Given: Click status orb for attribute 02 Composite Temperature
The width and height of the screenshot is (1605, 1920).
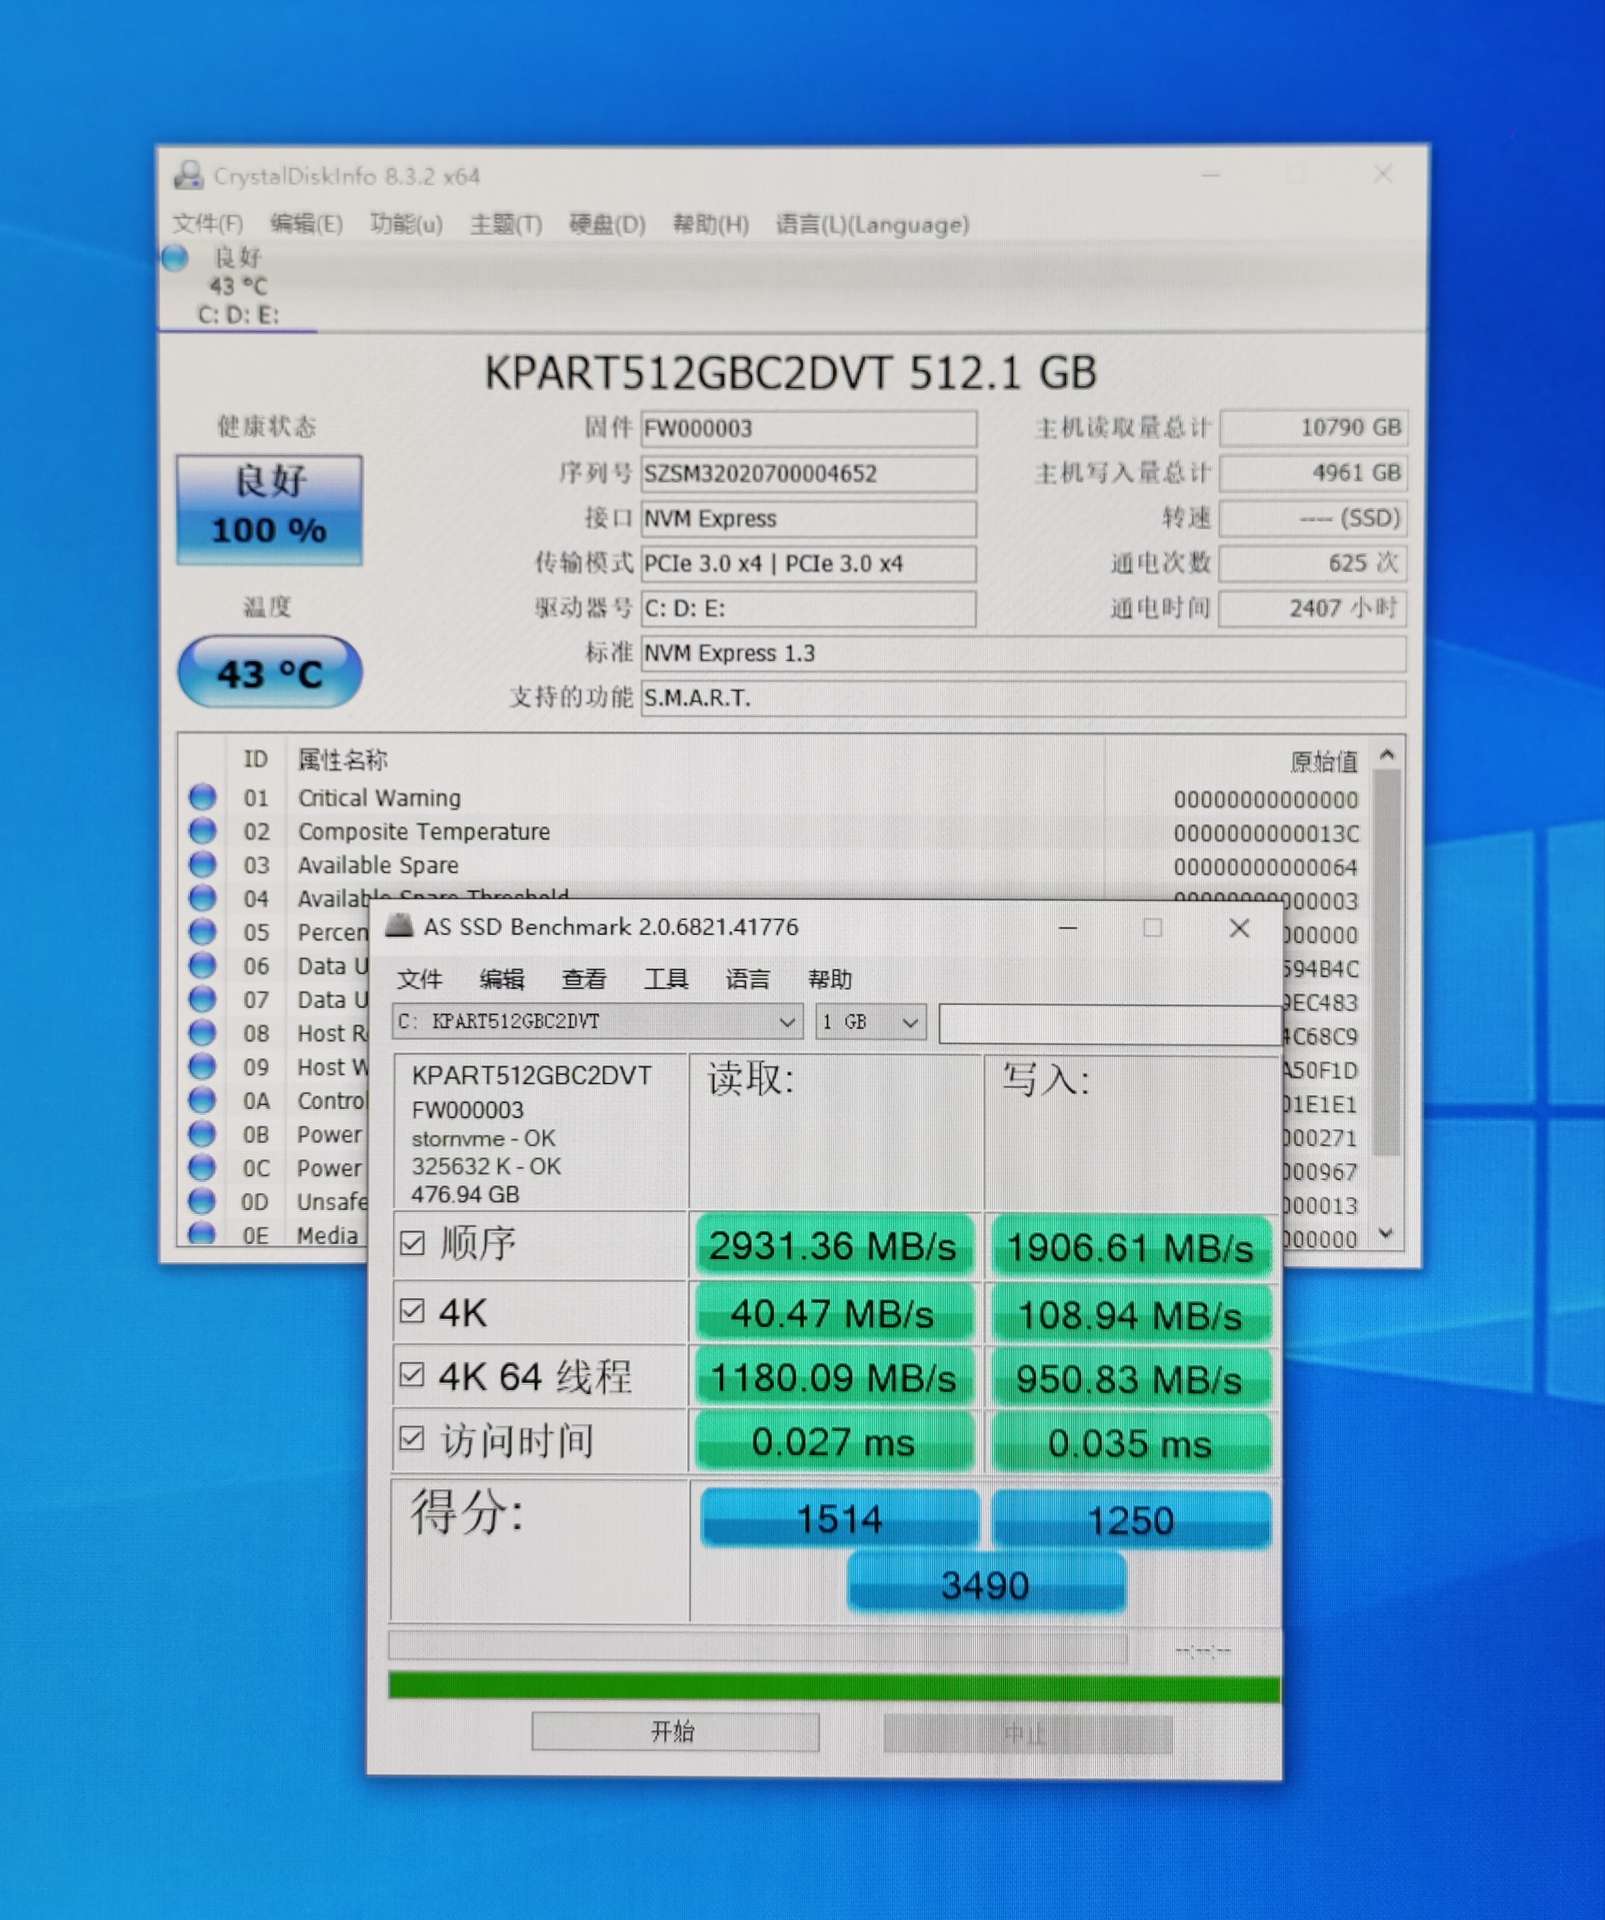Looking at the screenshot, I should [202, 831].
